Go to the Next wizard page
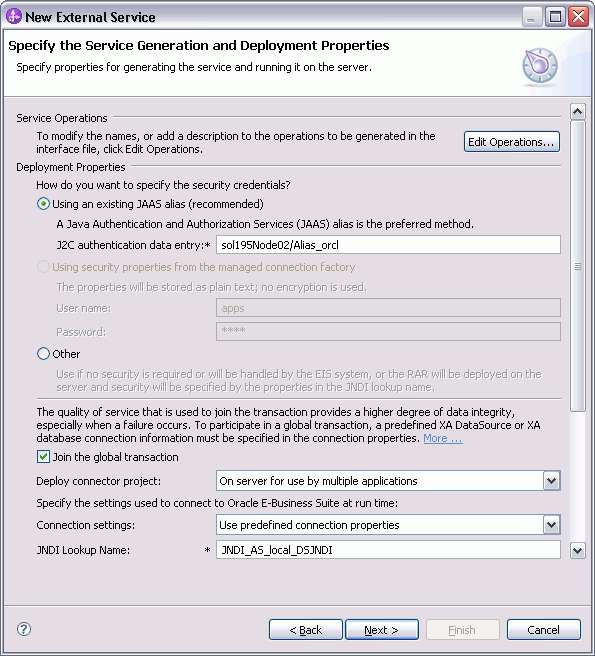 pyautogui.click(x=382, y=630)
